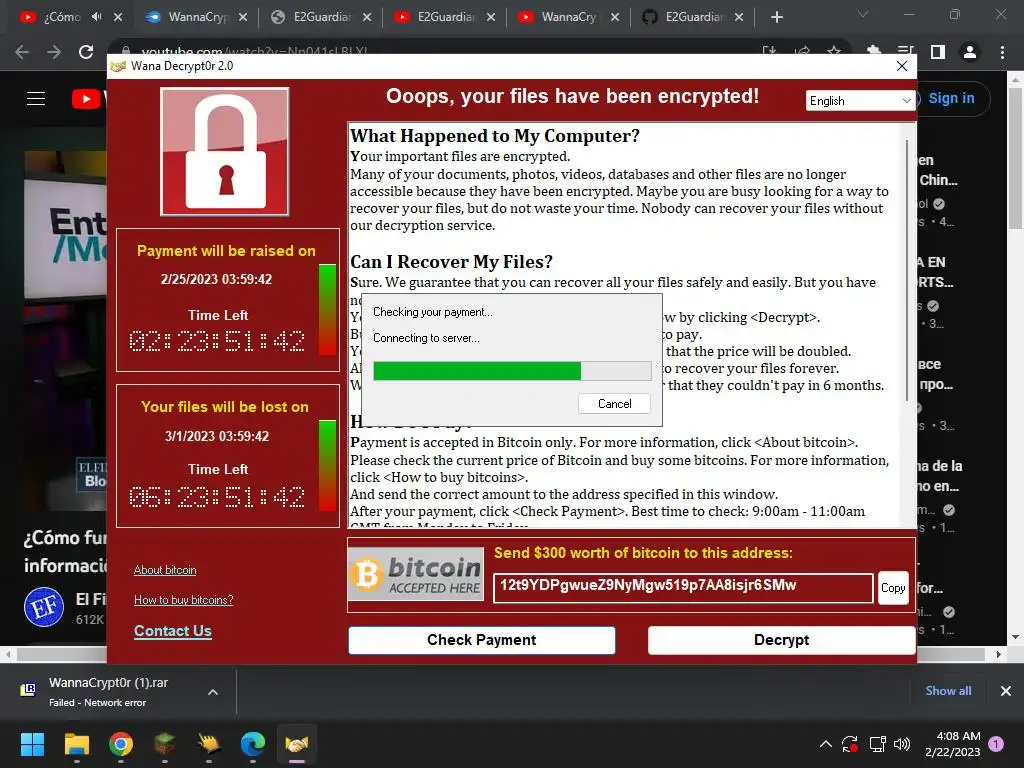This screenshot has width=1024, height=768.
Task: Go back in the browser
Action: click(x=22, y=52)
